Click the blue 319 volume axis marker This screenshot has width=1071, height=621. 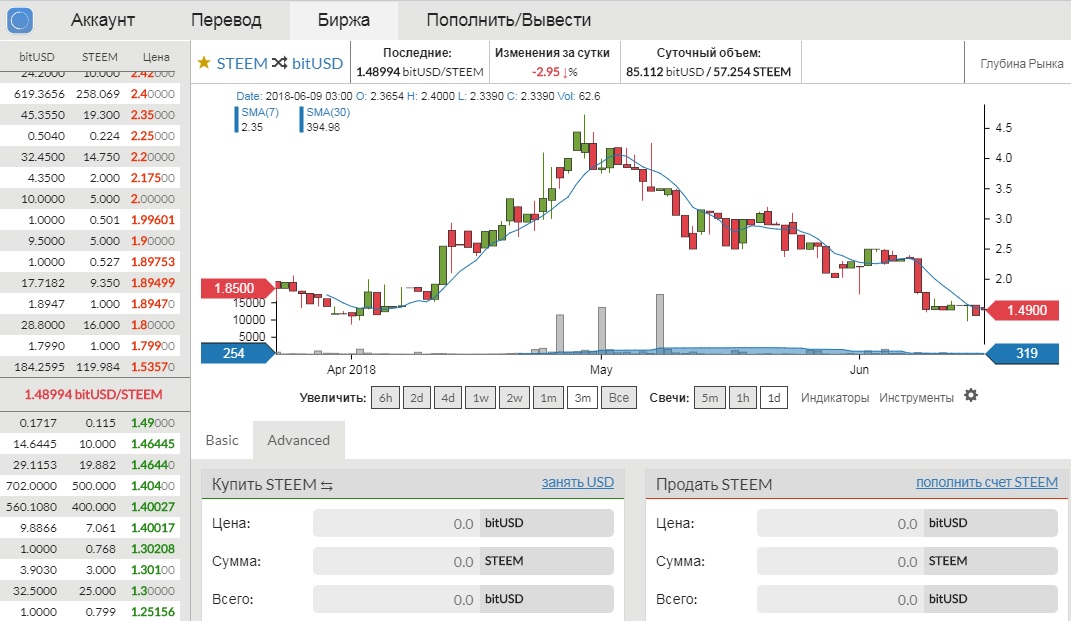[x=1023, y=353]
